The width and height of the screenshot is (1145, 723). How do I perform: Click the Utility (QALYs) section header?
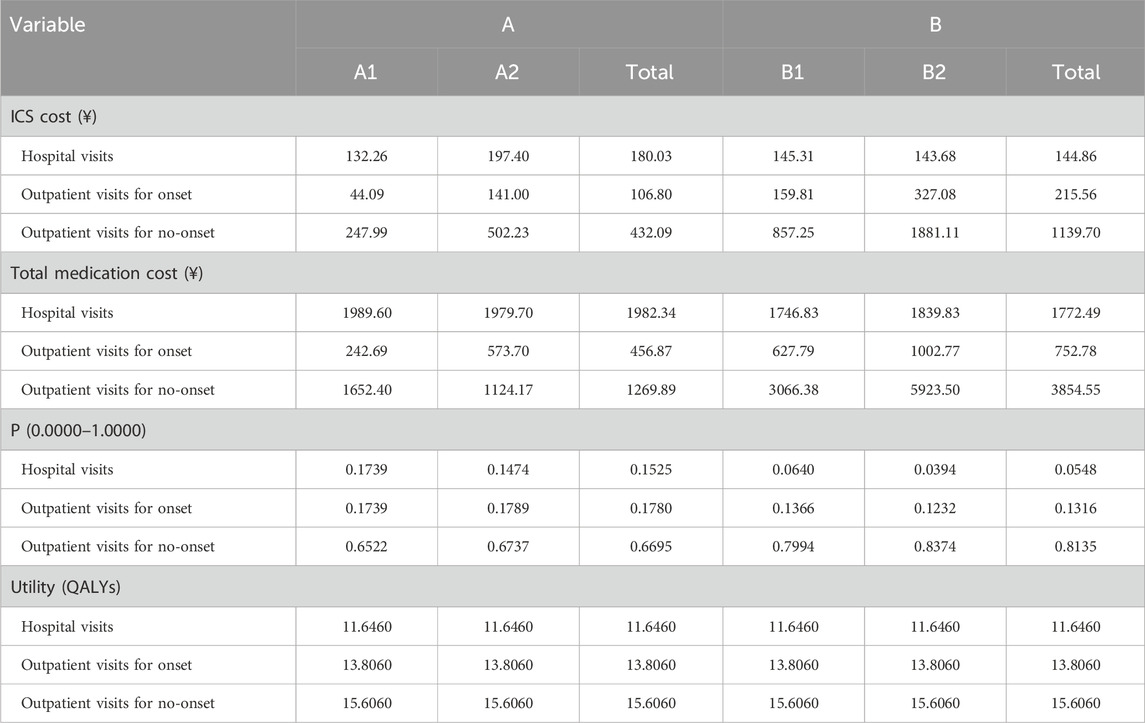click(79, 587)
